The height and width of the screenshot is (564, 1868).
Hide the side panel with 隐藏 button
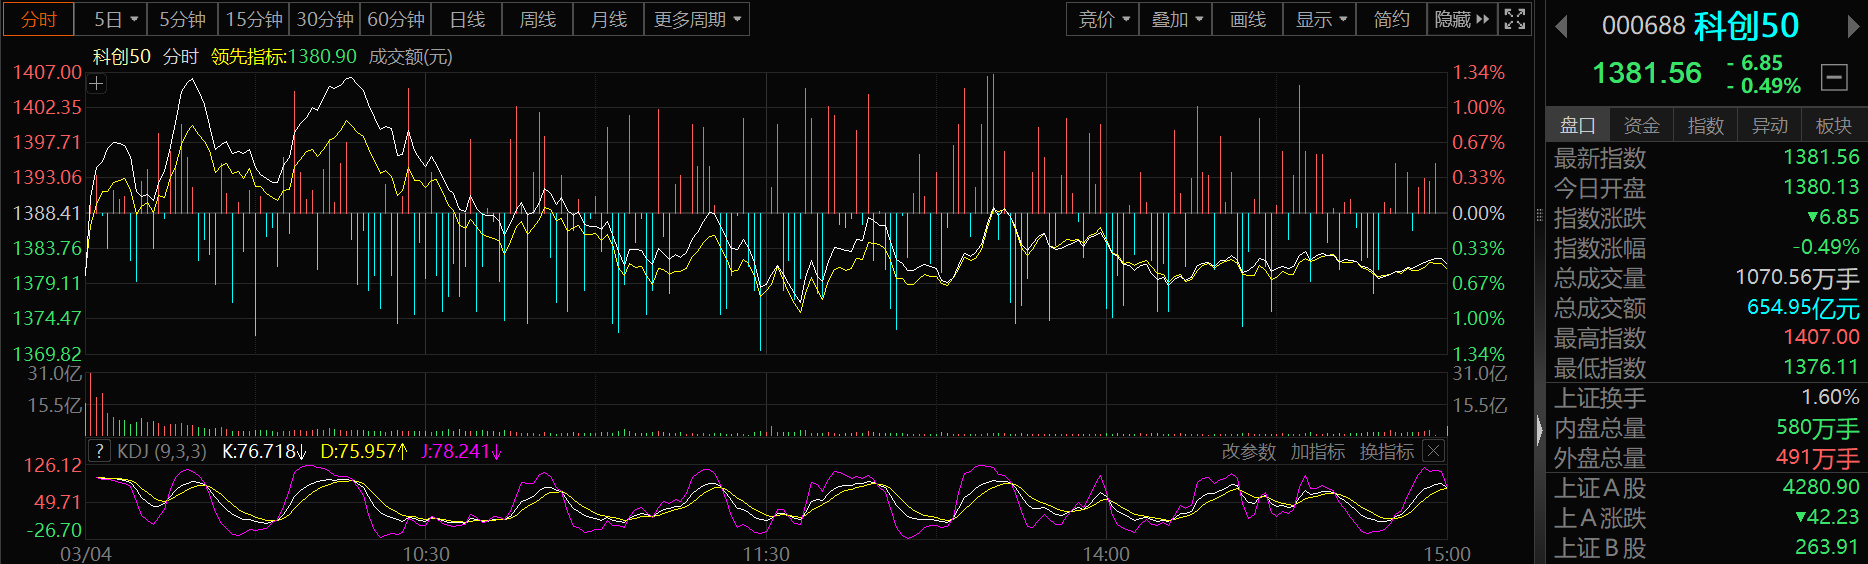tap(1461, 19)
